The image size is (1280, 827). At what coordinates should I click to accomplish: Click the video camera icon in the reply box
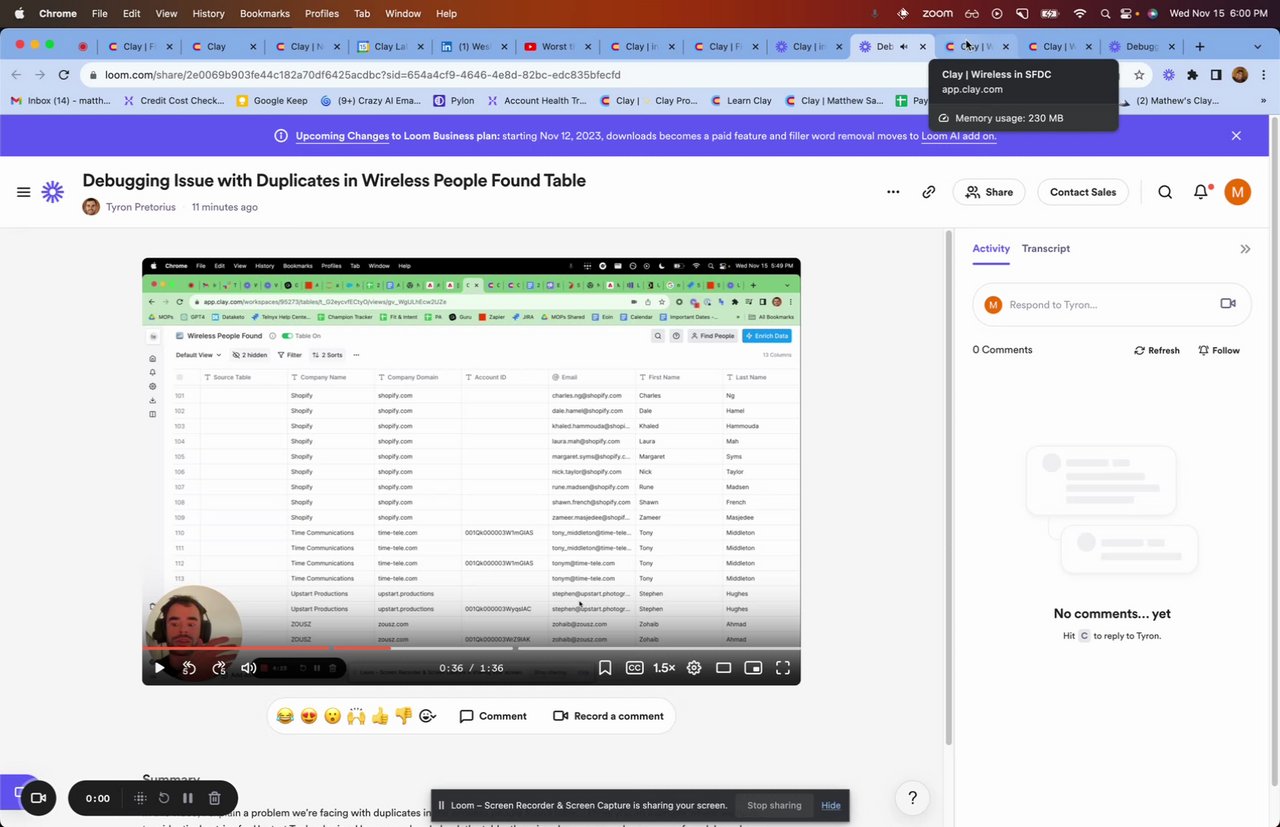pyautogui.click(x=1228, y=304)
